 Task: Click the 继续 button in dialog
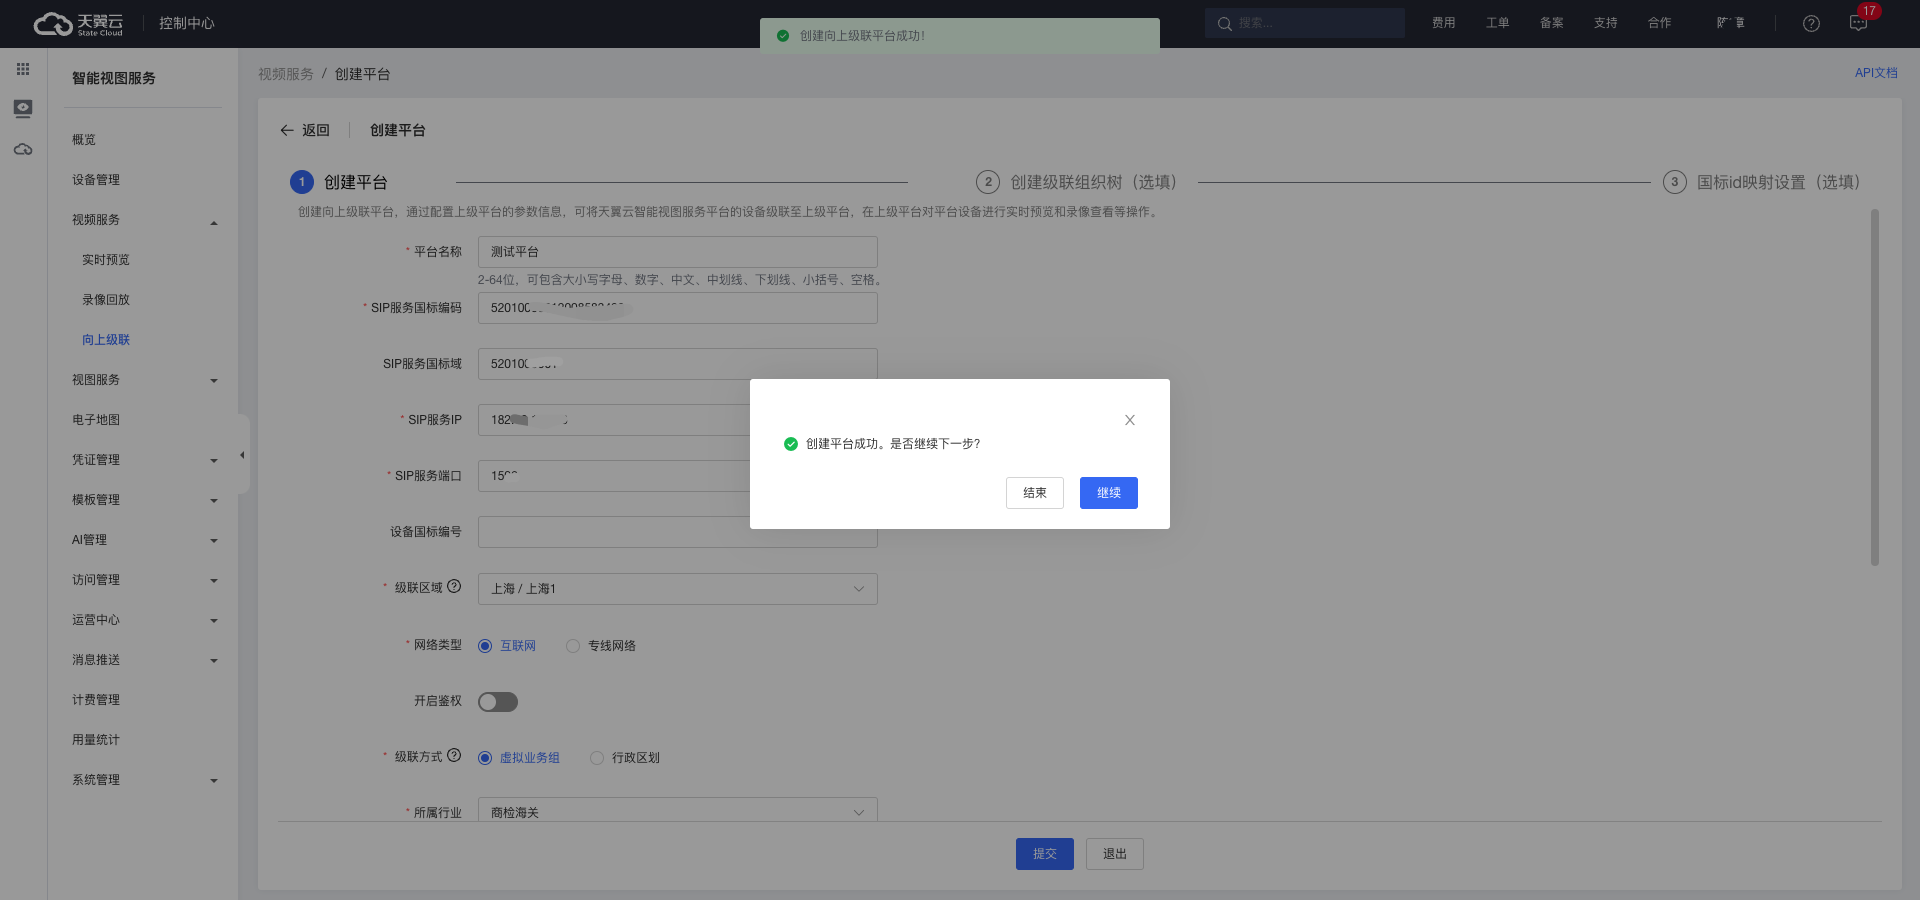point(1108,493)
